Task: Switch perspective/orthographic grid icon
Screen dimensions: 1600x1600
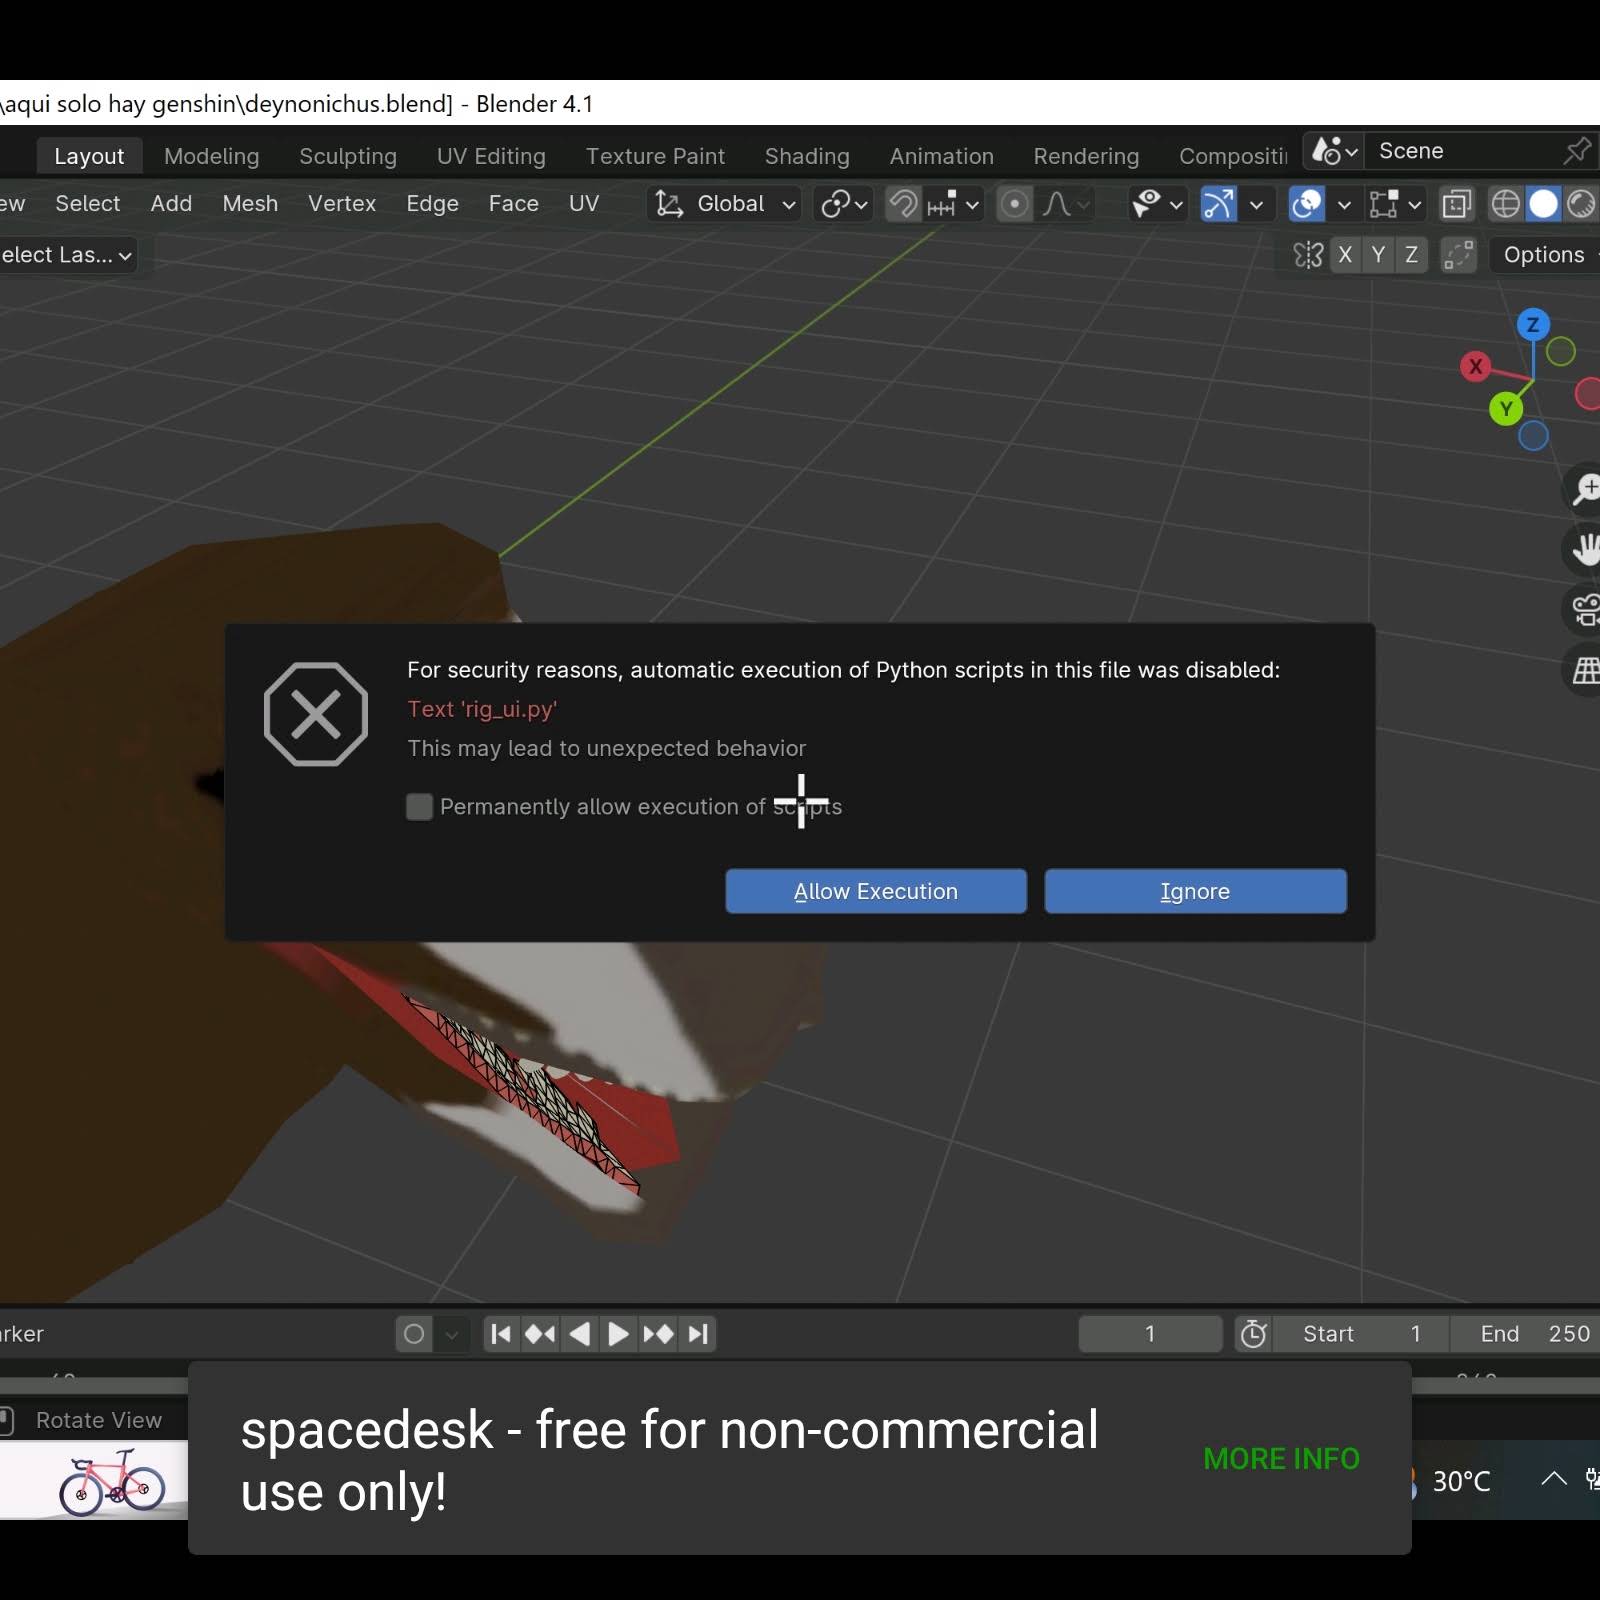Action: coord(1585,669)
